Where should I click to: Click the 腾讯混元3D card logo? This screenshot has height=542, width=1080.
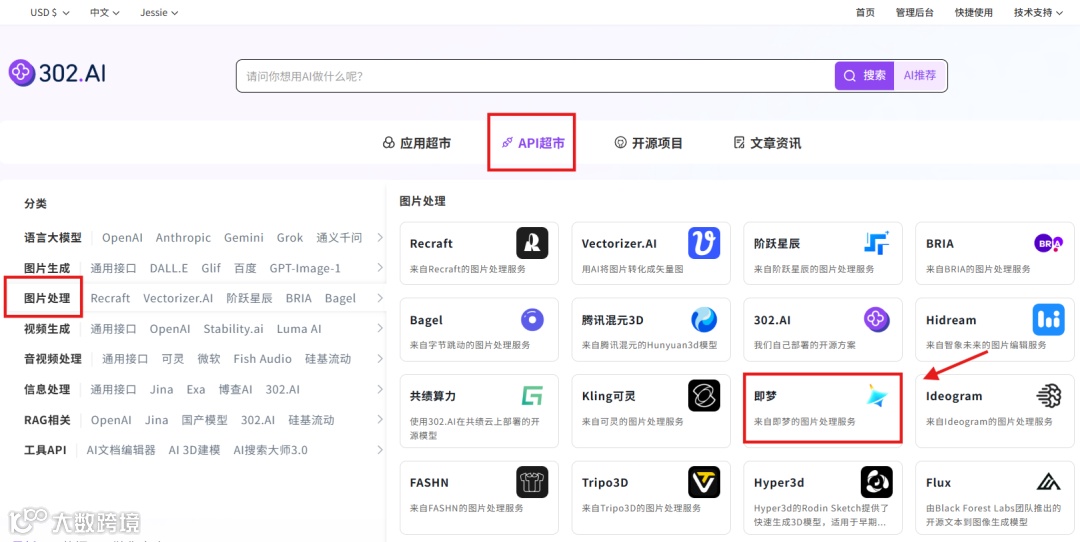tap(704, 320)
